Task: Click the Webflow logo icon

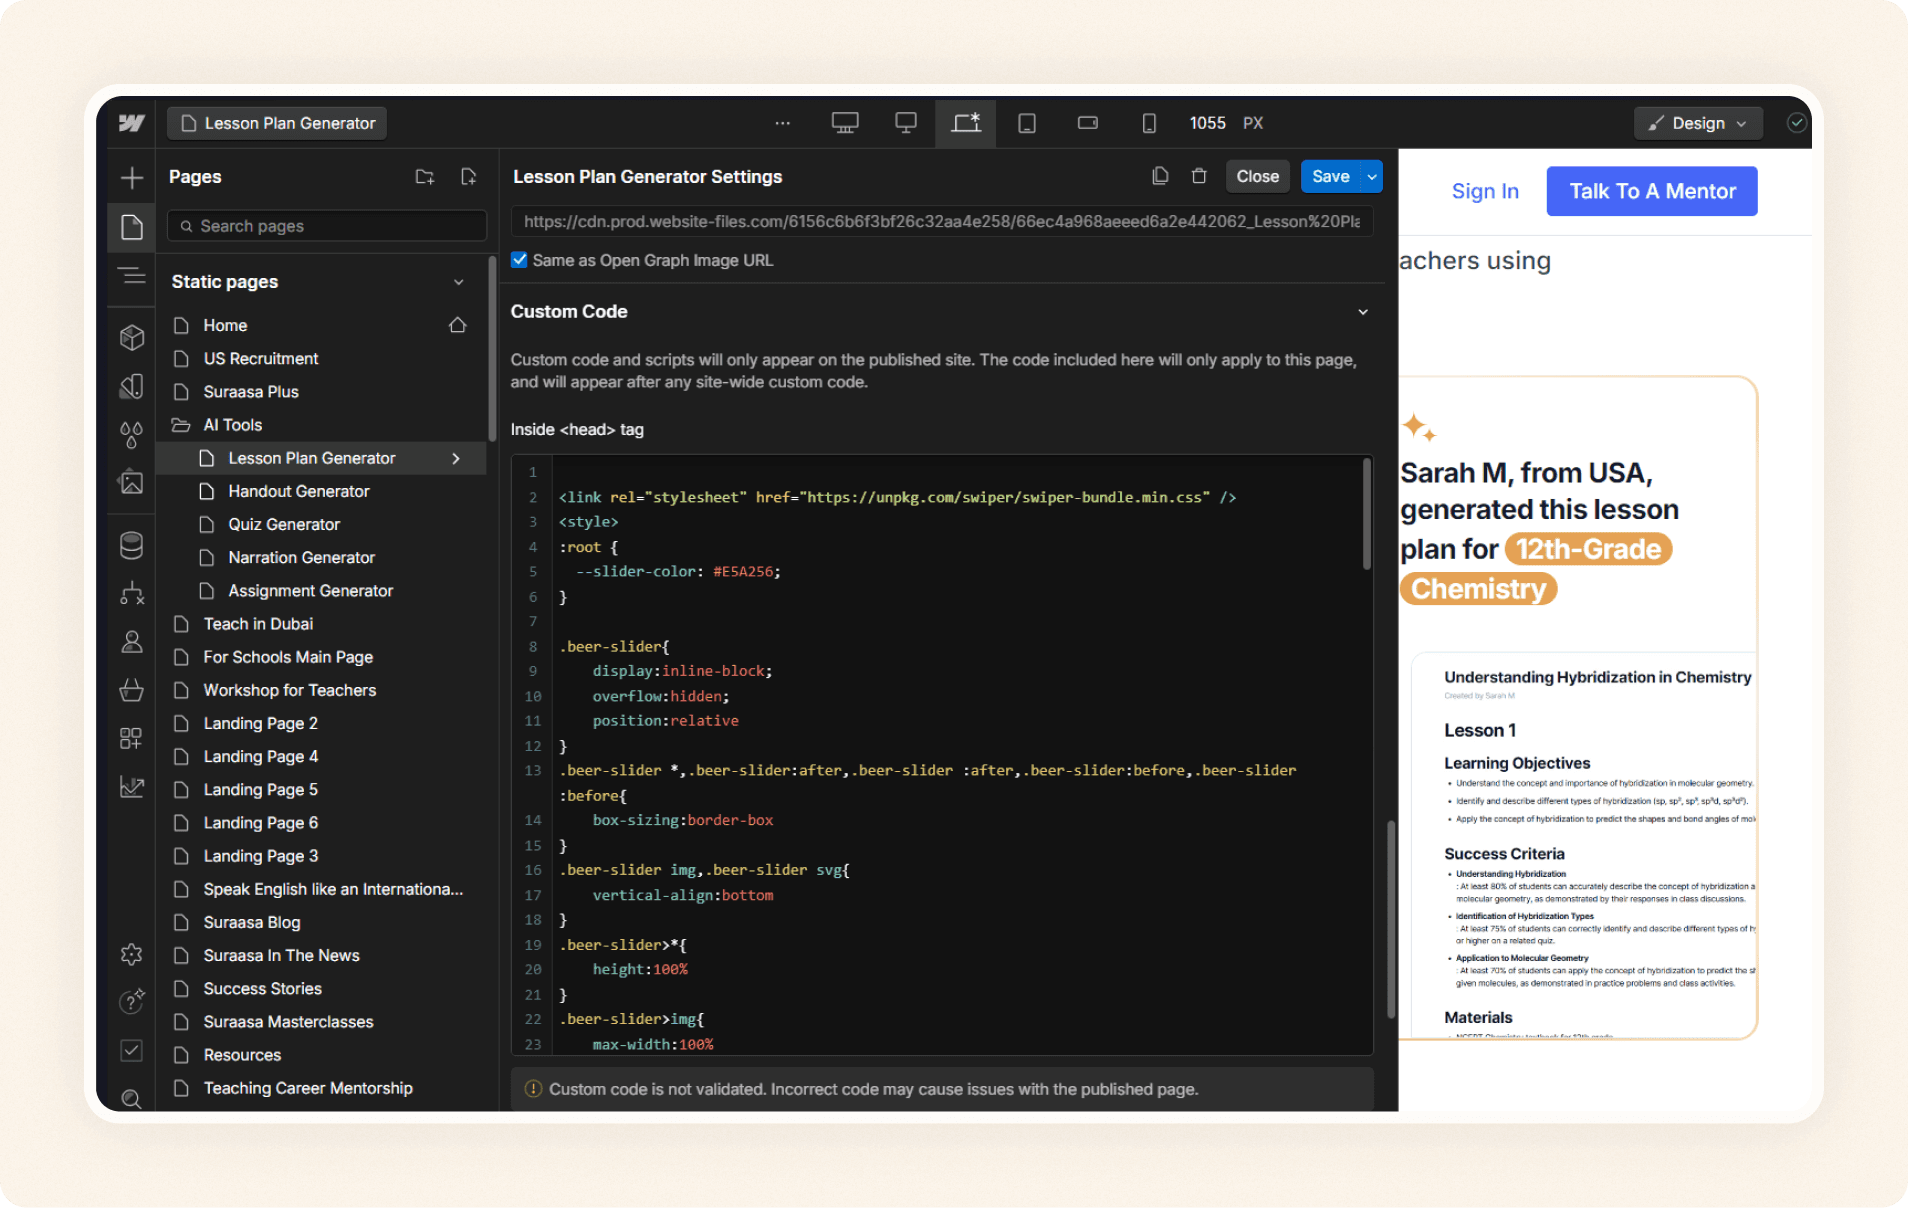Action: click(x=131, y=123)
